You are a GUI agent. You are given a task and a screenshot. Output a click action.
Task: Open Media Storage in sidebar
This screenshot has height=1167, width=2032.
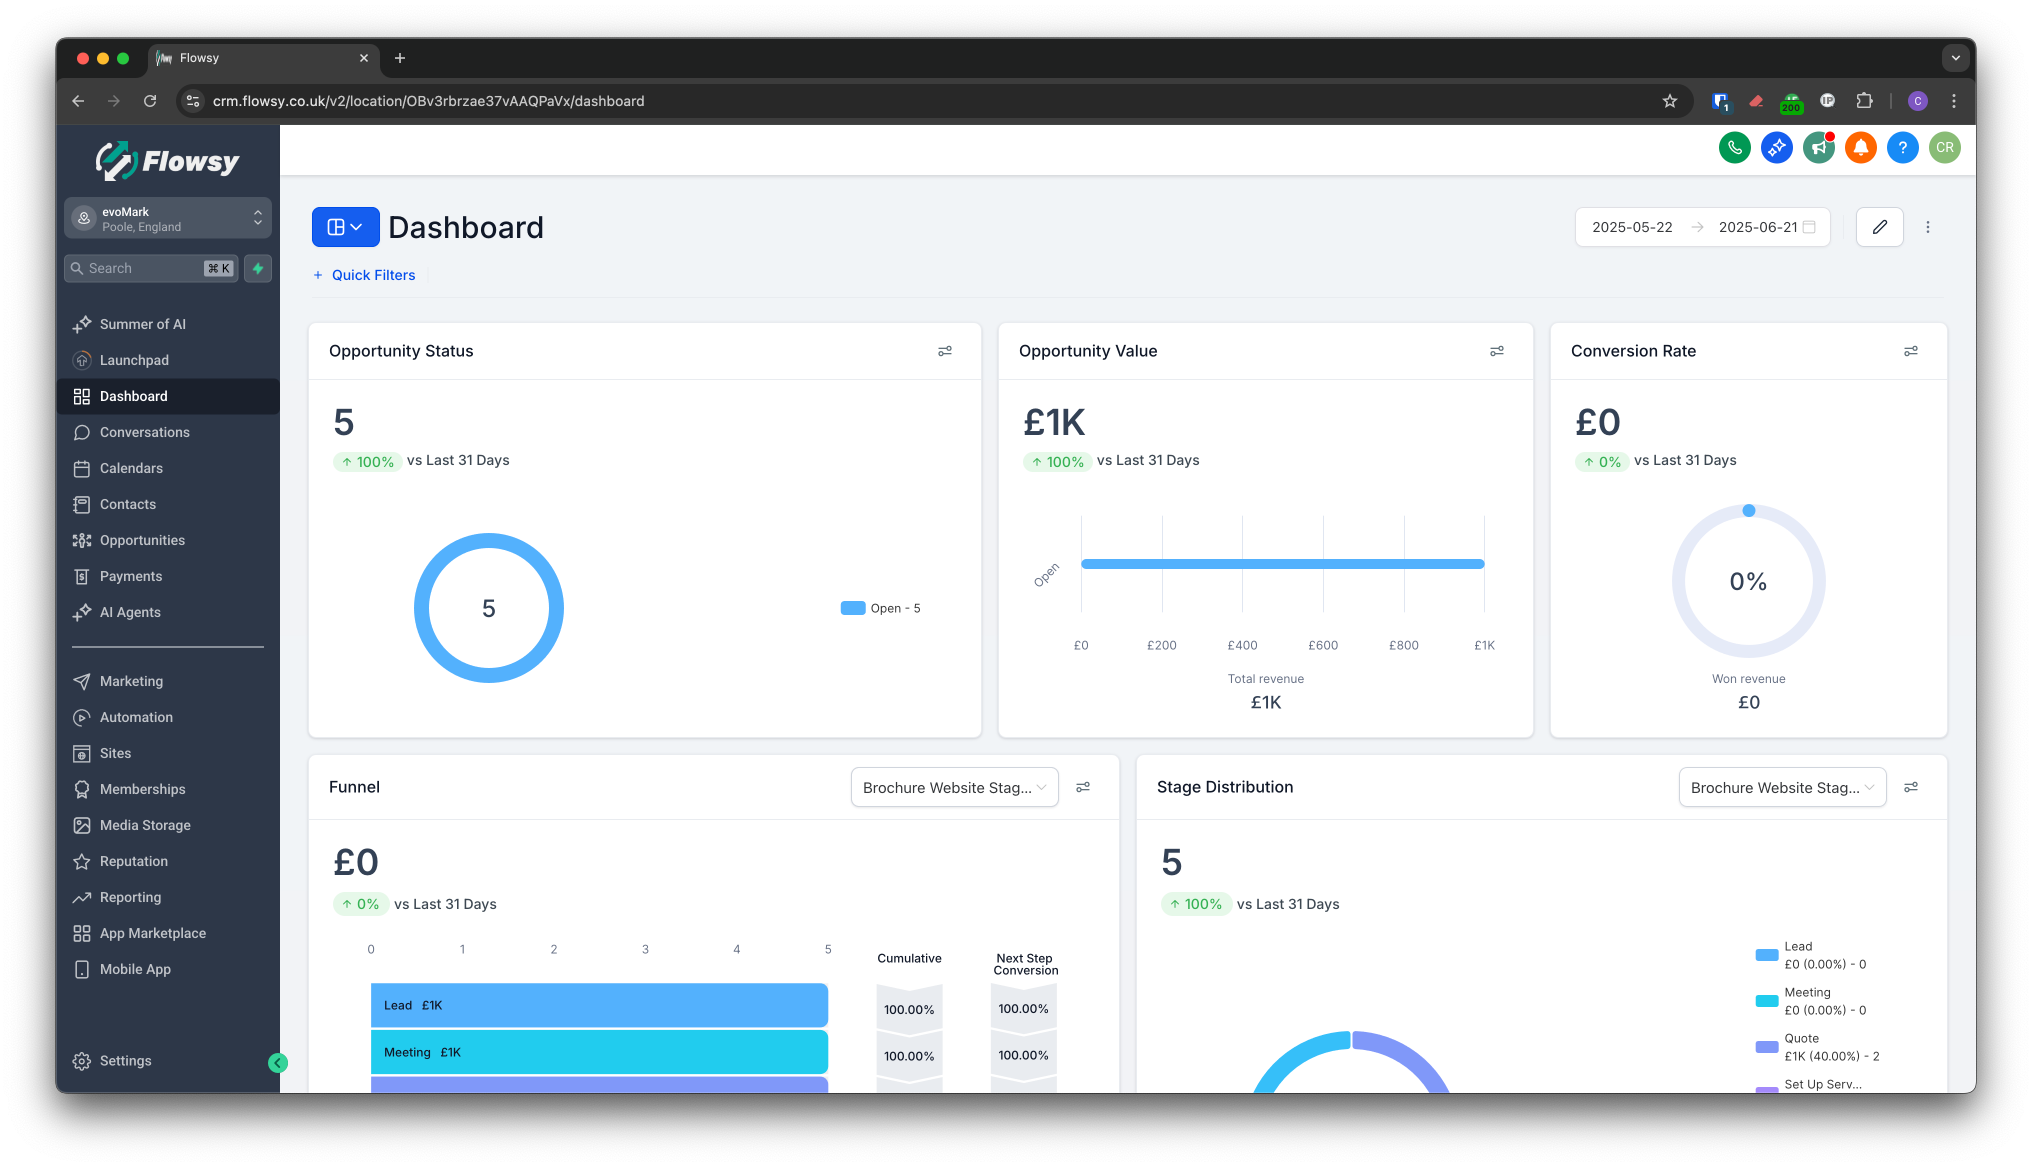coord(168,825)
